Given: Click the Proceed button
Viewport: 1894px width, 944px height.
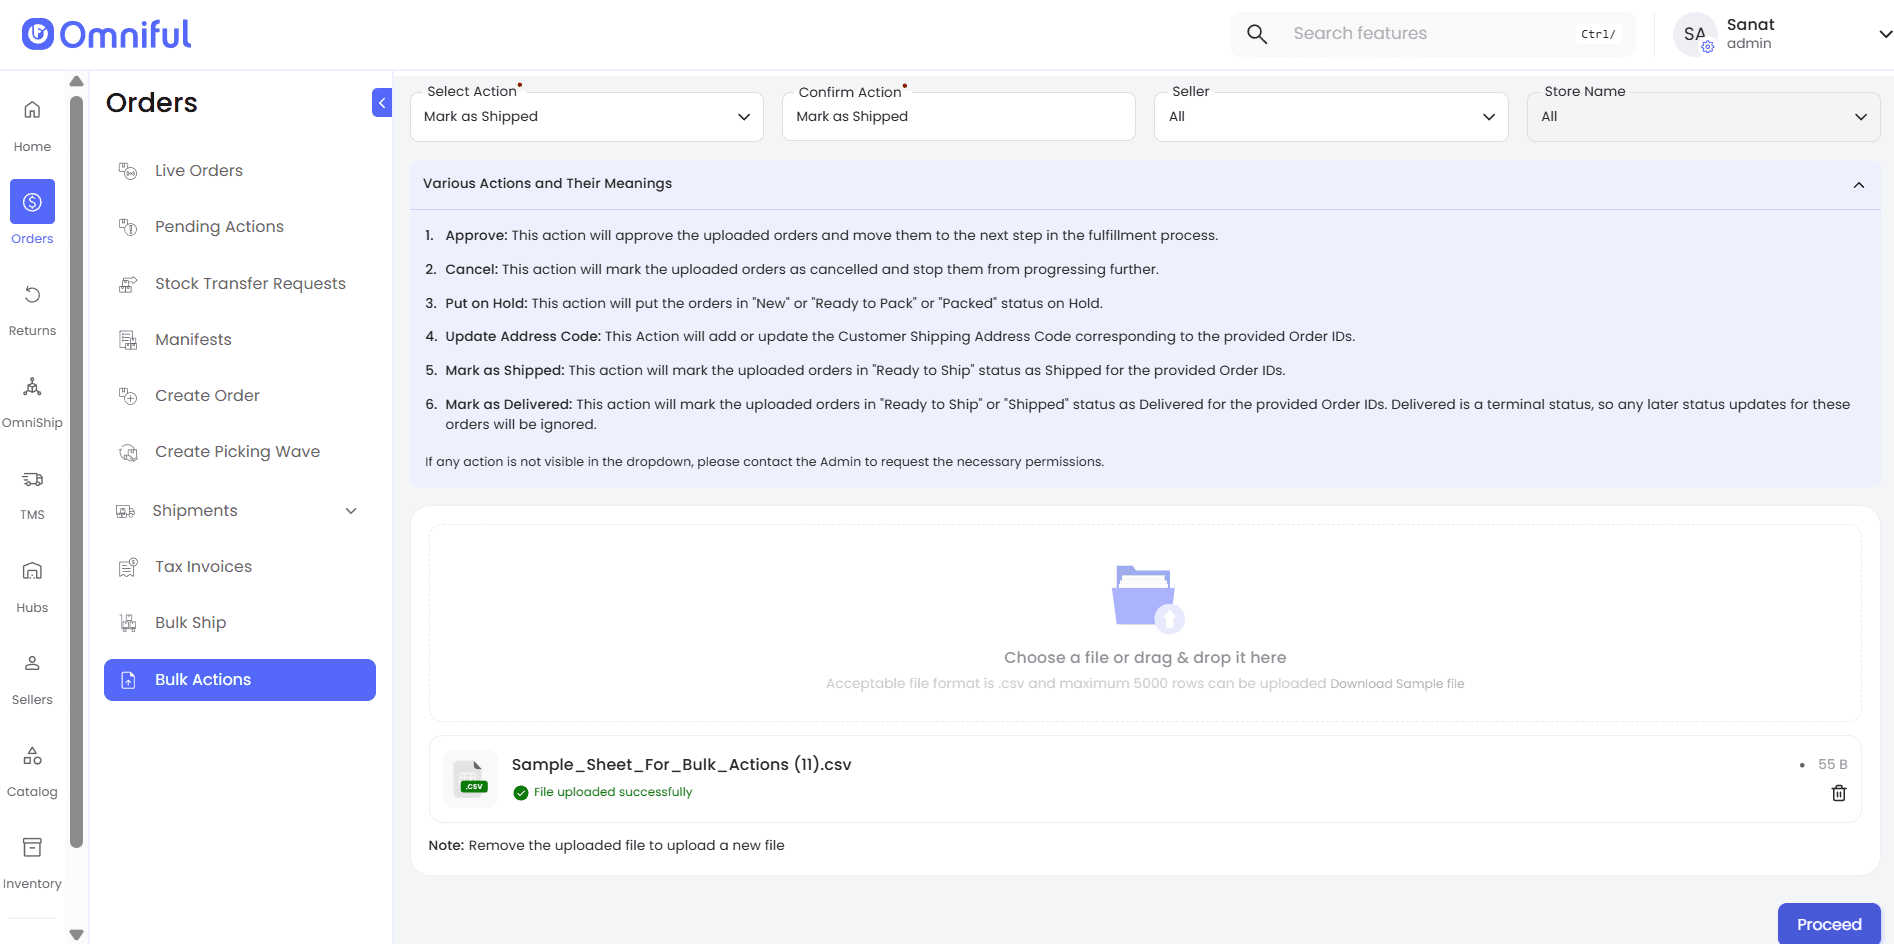Looking at the screenshot, I should [x=1828, y=924].
